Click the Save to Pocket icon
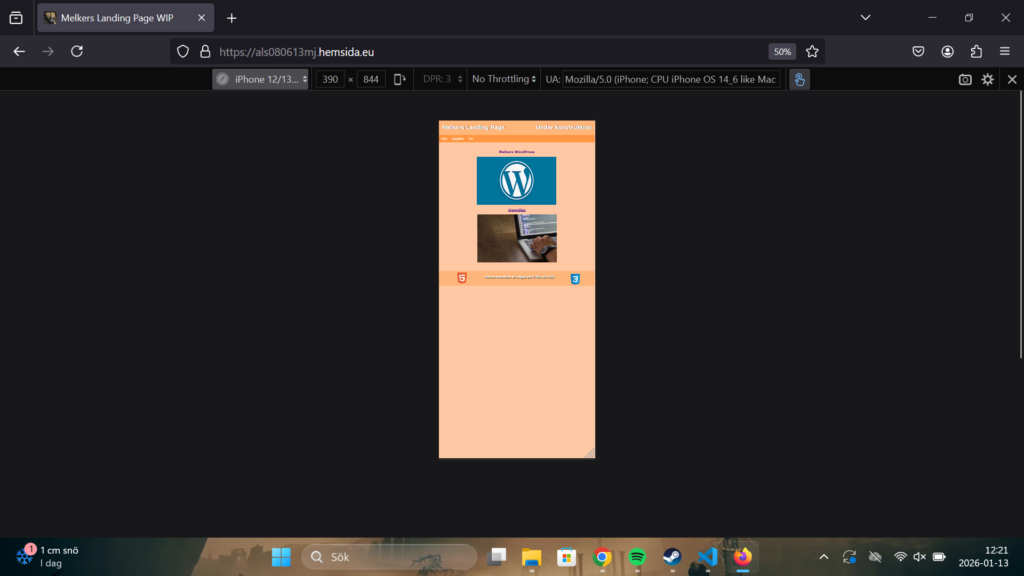The height and width of the screenshot is (576, 1024). coord(918,51)
